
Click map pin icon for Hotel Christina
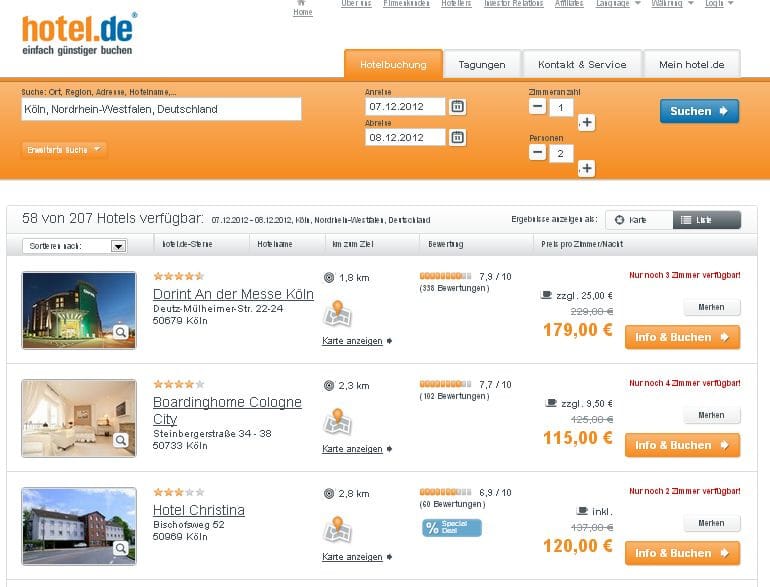(337, 530)
